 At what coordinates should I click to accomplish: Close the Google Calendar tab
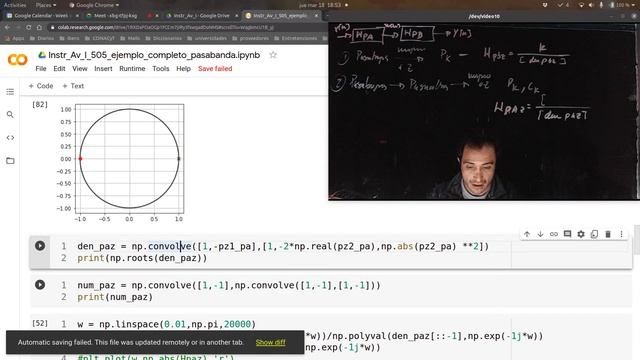click(x=77, y=16)
